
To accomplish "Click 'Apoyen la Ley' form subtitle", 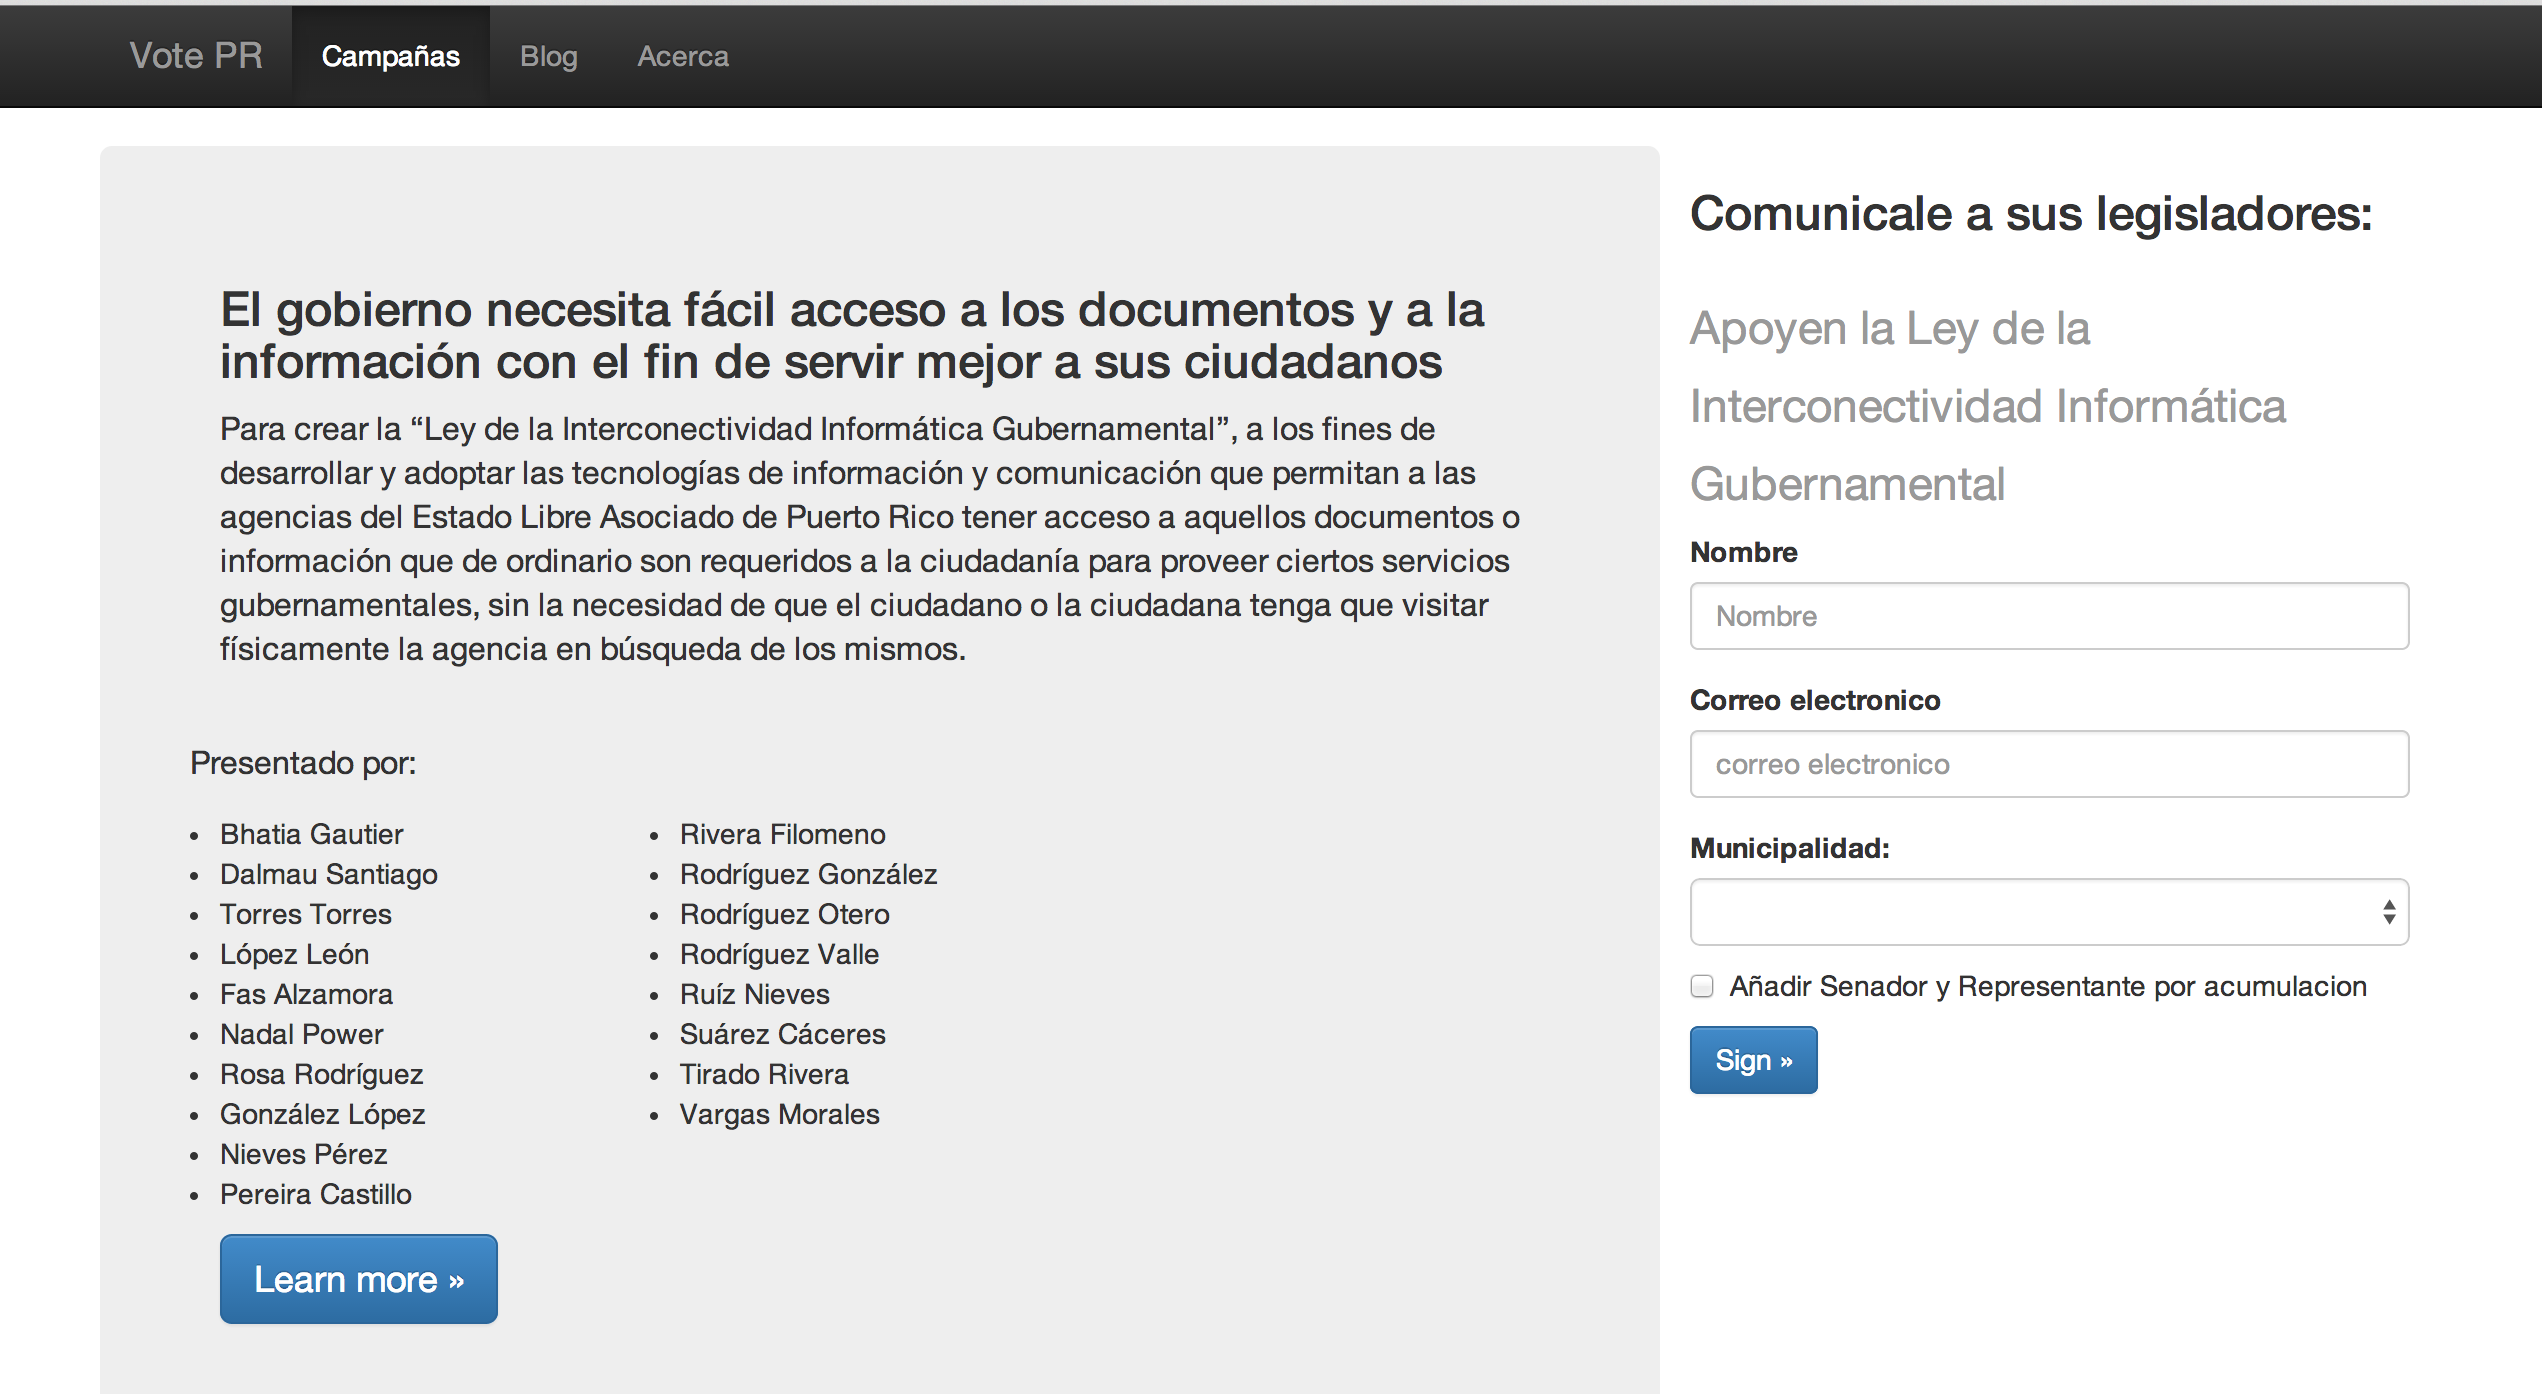I will (x=1988, y=406).
